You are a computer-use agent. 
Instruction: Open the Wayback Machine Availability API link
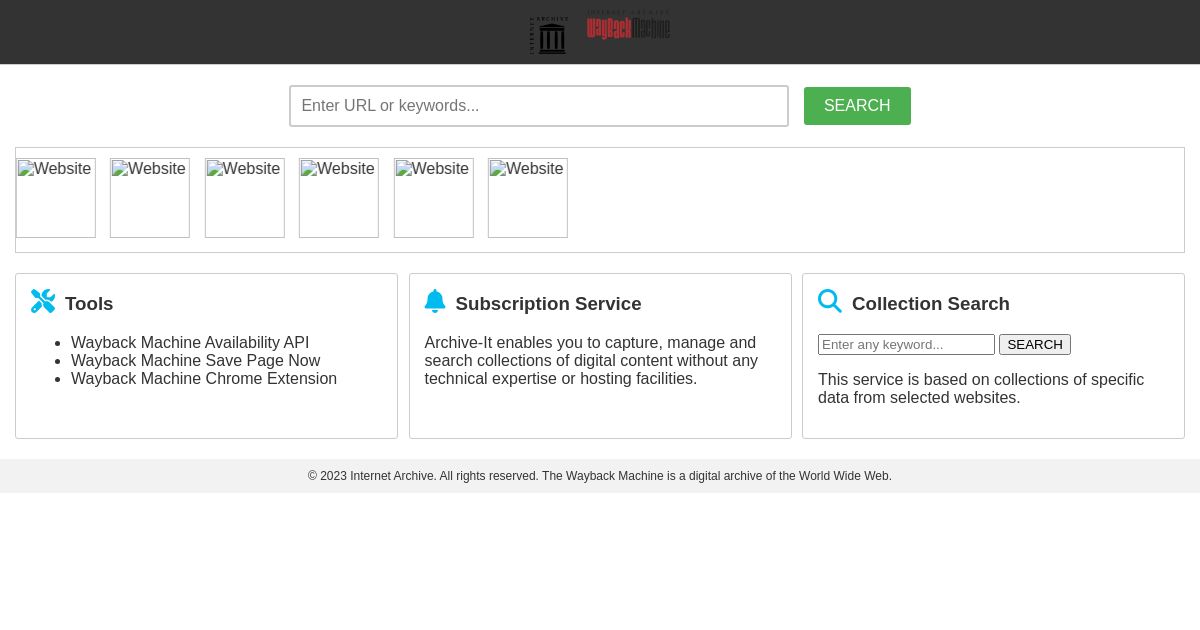click(x=190, y=343)
